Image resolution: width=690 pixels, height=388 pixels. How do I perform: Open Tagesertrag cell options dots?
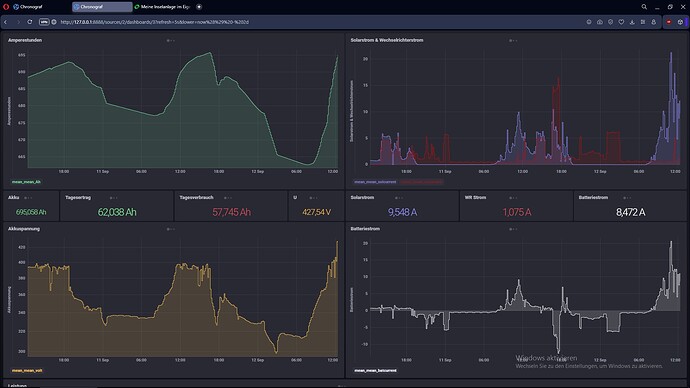[114, 198]
